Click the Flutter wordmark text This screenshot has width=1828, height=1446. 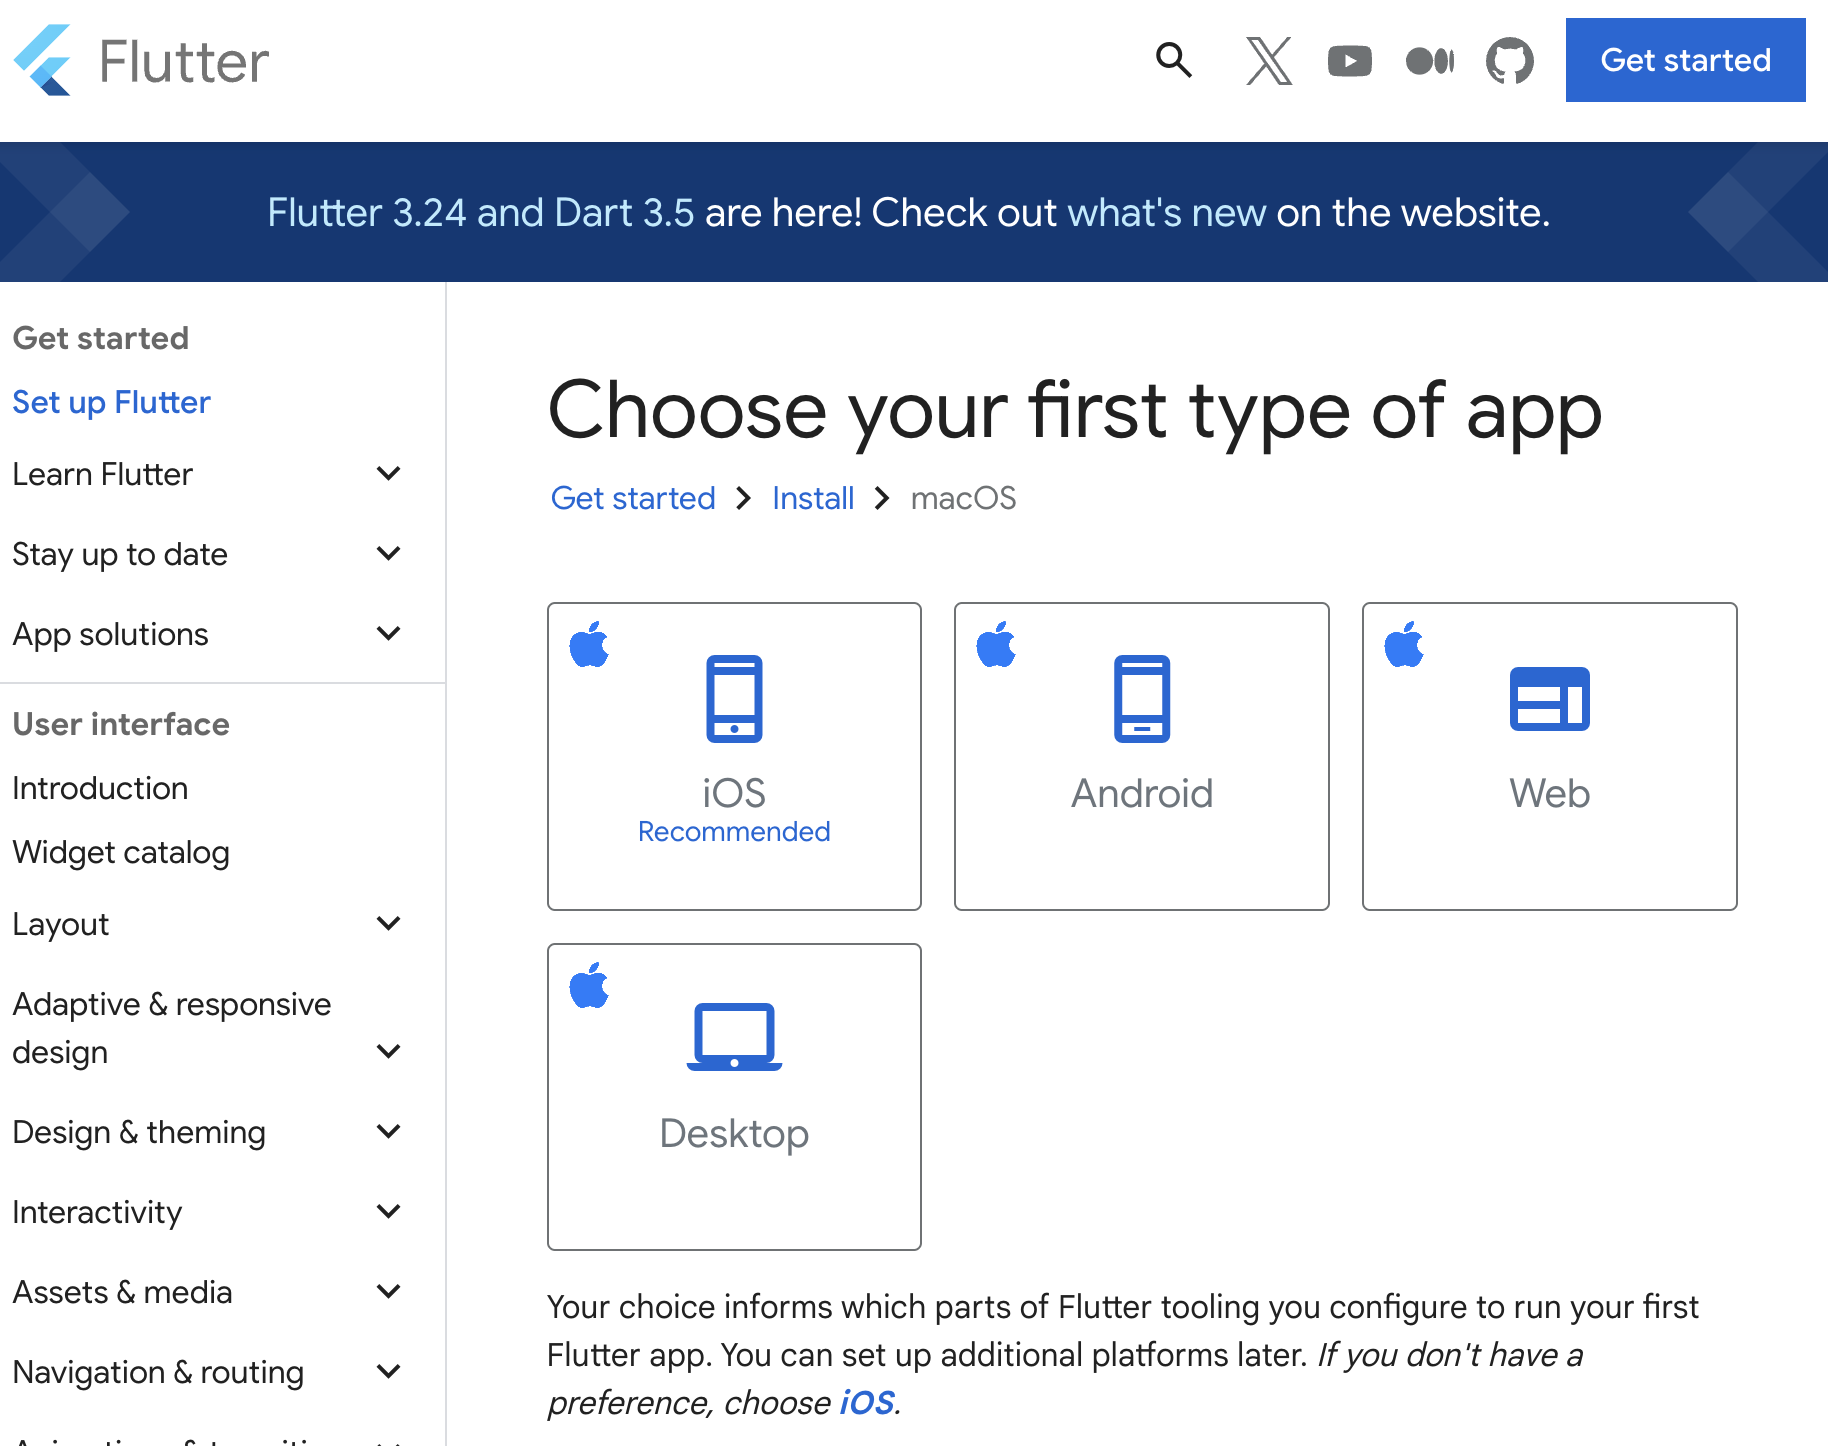pyautogui.click(x=184, y=62)
